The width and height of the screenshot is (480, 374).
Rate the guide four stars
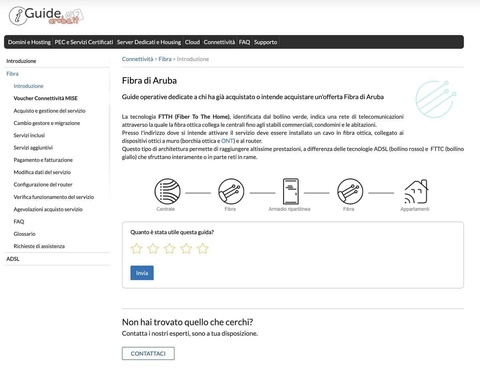(x=186, y=248)
